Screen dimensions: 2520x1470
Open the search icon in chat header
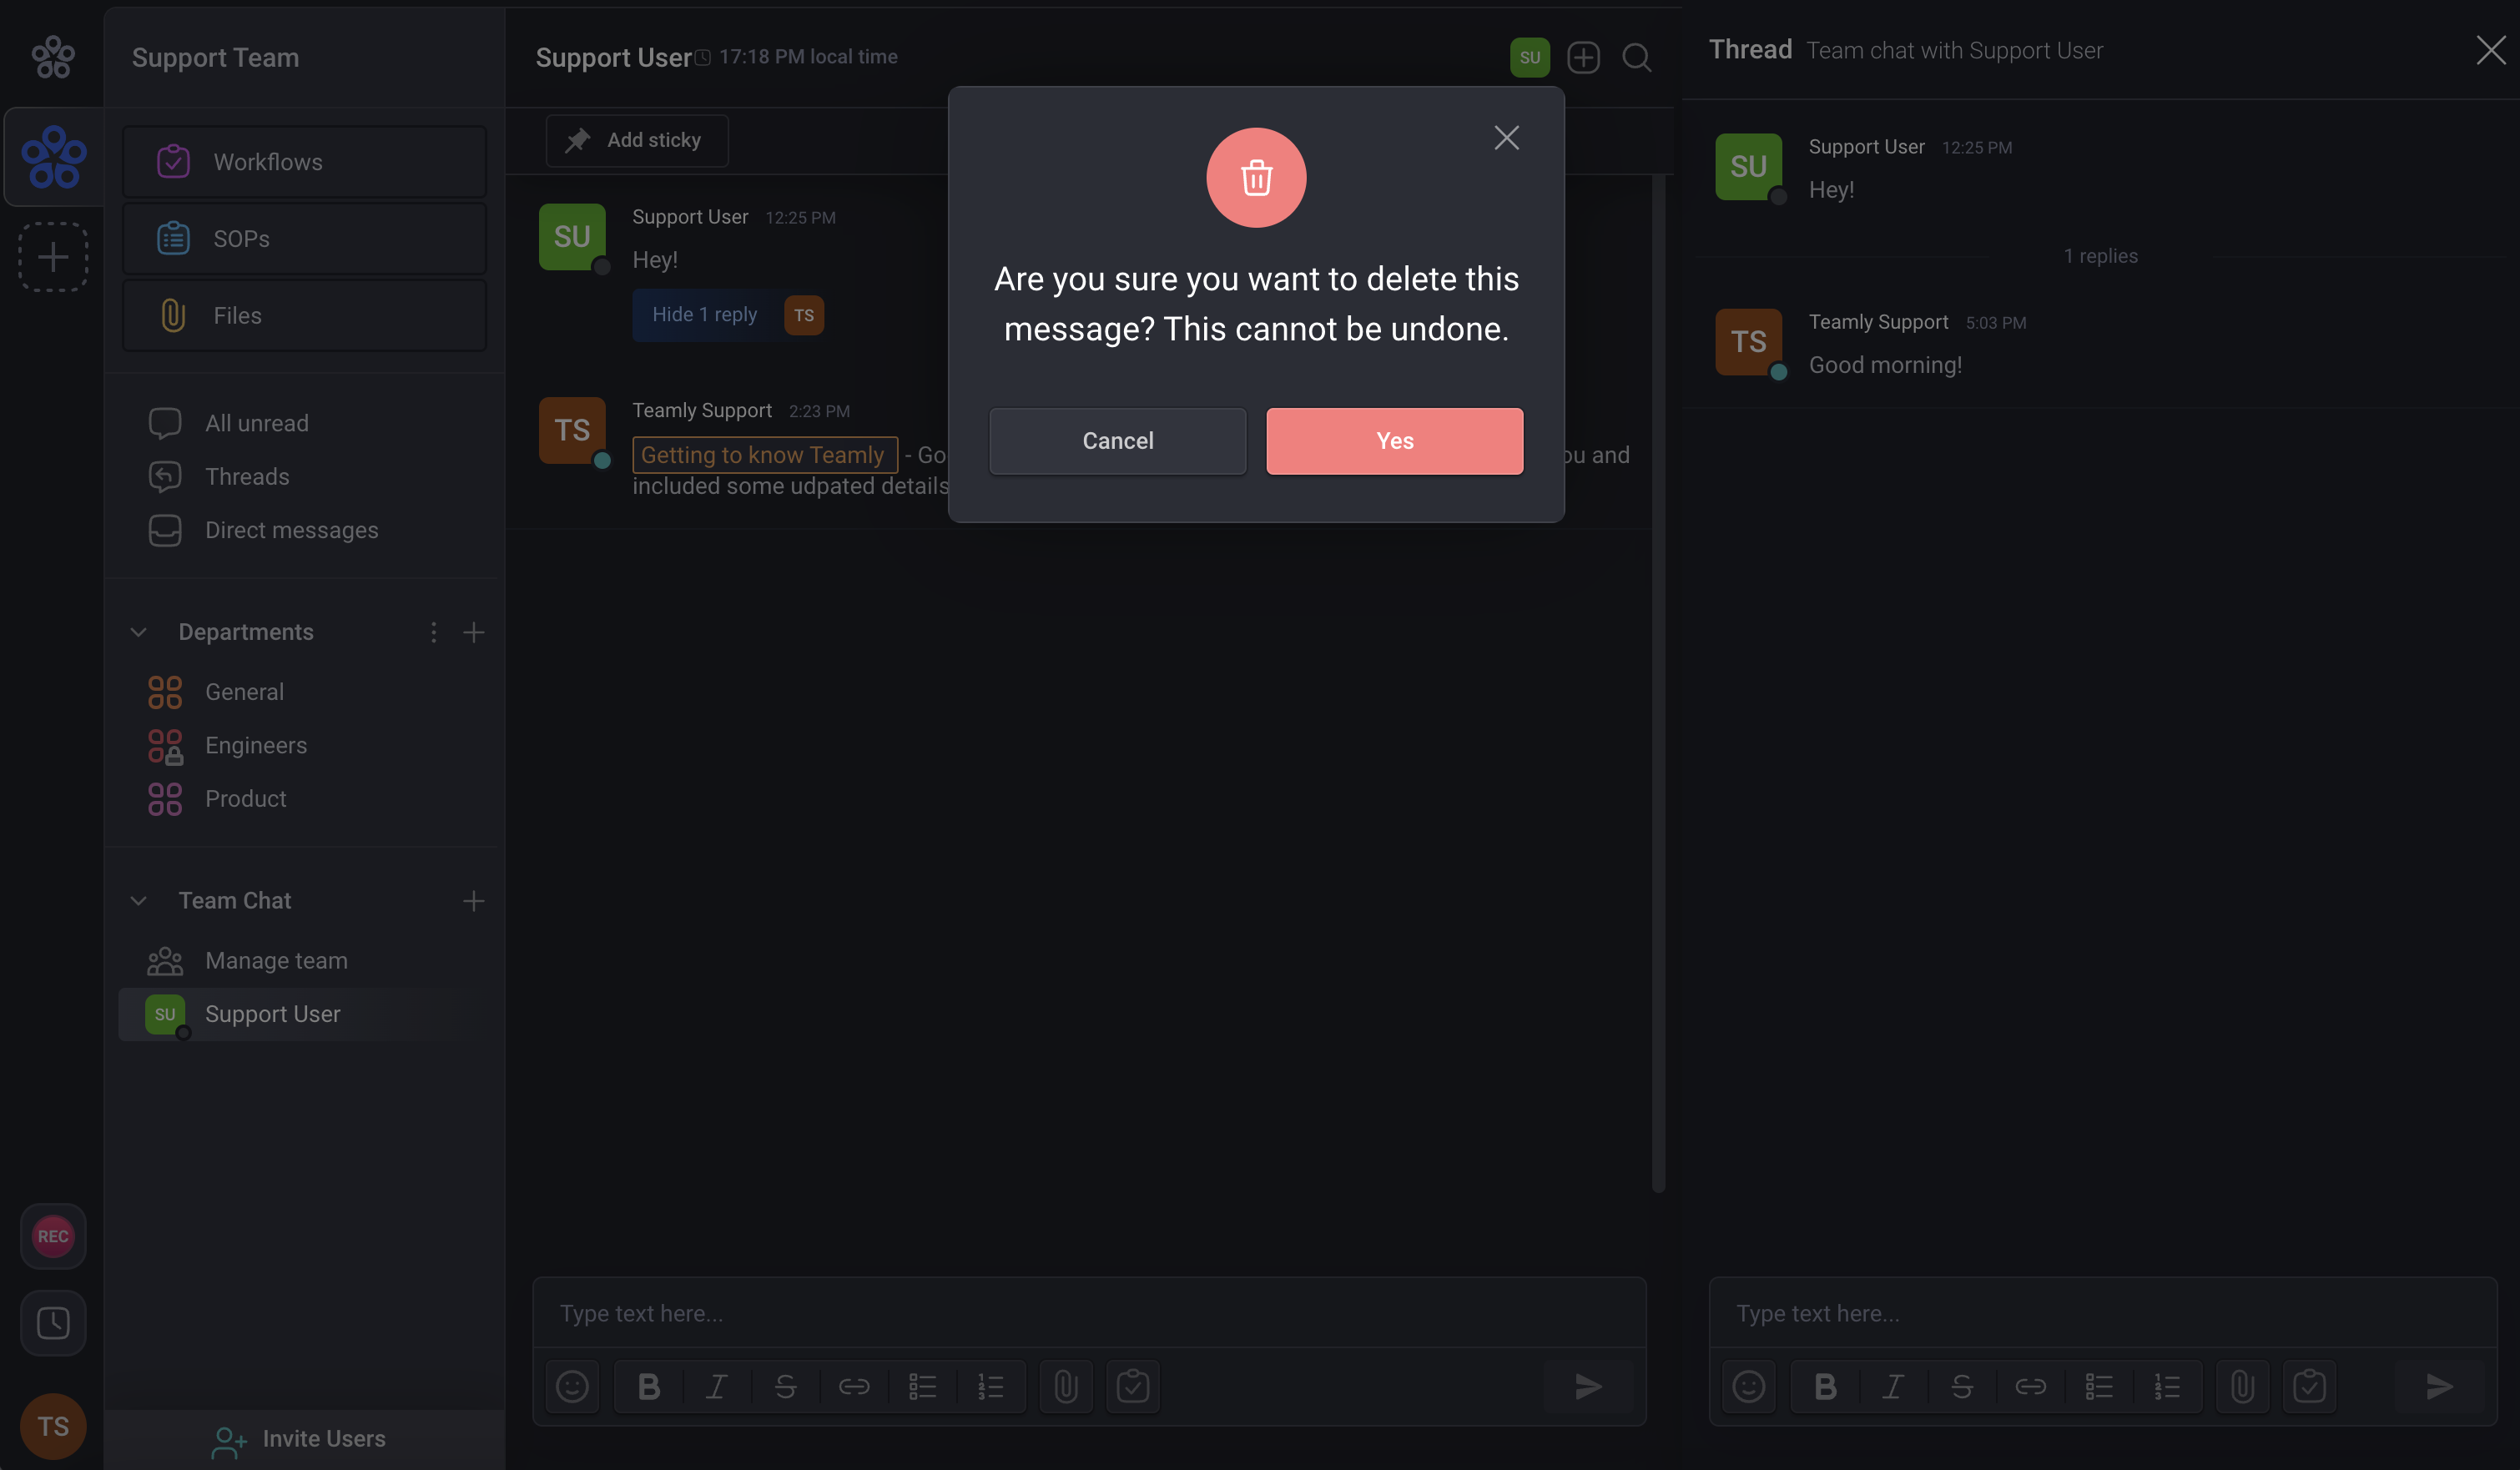click(1636, 58)
